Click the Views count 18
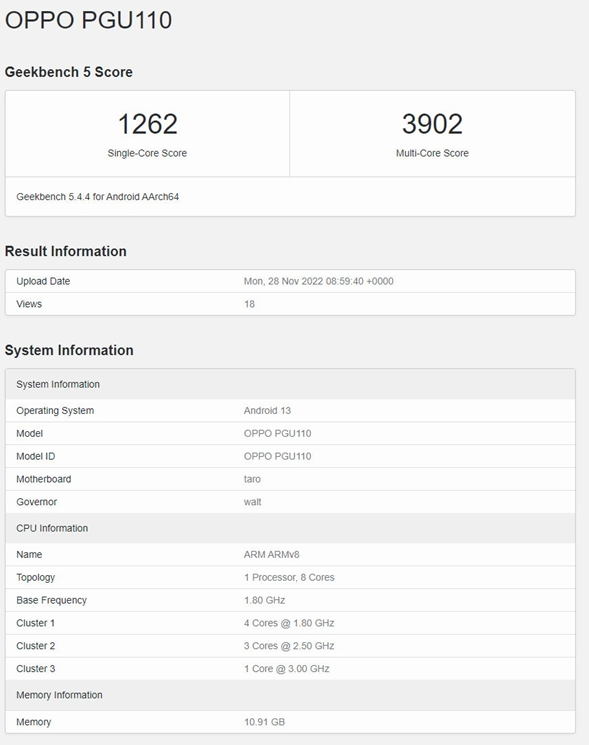This screenshot has height=745, width=589. pyautogui.click(x=249, y=304)
